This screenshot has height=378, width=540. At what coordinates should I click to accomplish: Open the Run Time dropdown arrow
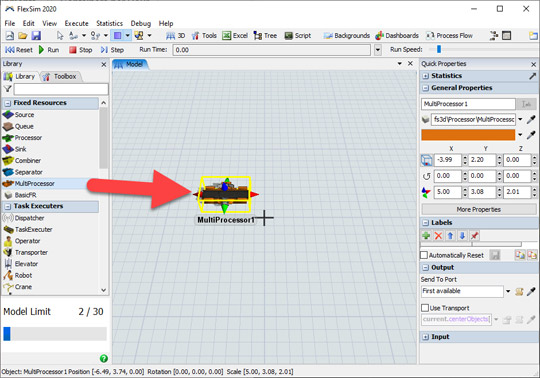point(378,50)
